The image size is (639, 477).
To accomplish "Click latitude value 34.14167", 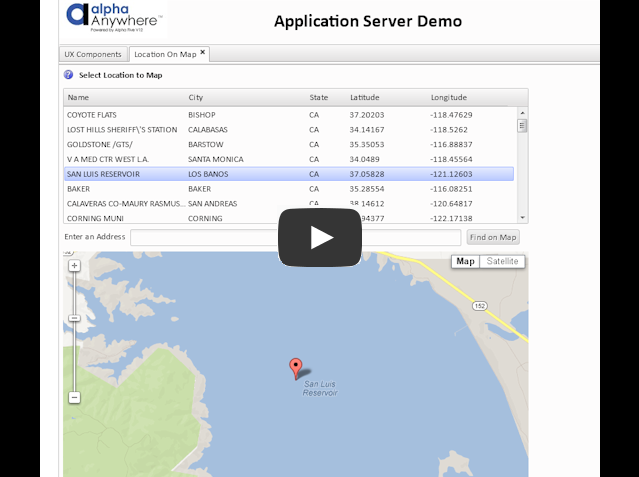I will tap(367, 130).
